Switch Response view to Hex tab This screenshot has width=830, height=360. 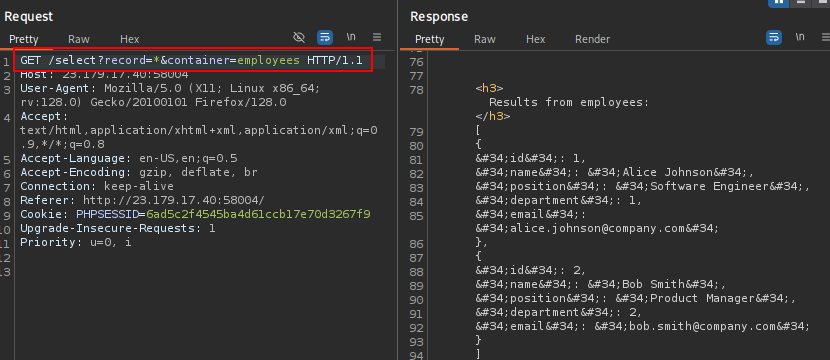pos(536,39)
